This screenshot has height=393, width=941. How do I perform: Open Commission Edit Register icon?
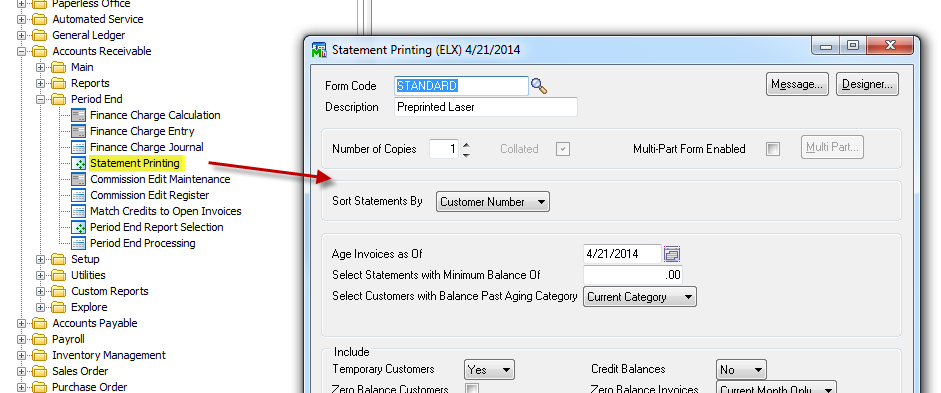point(78,195)
